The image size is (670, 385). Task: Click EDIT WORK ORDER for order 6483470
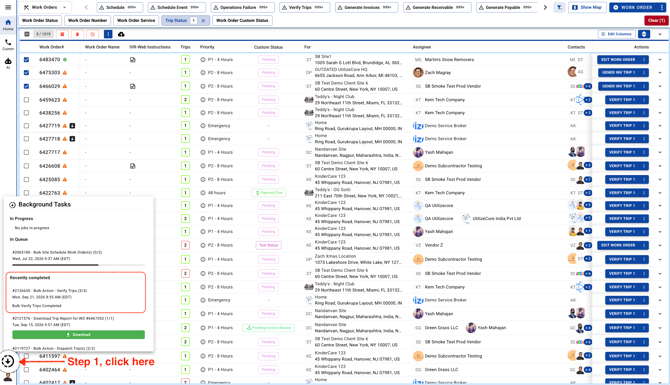(619, 60)
